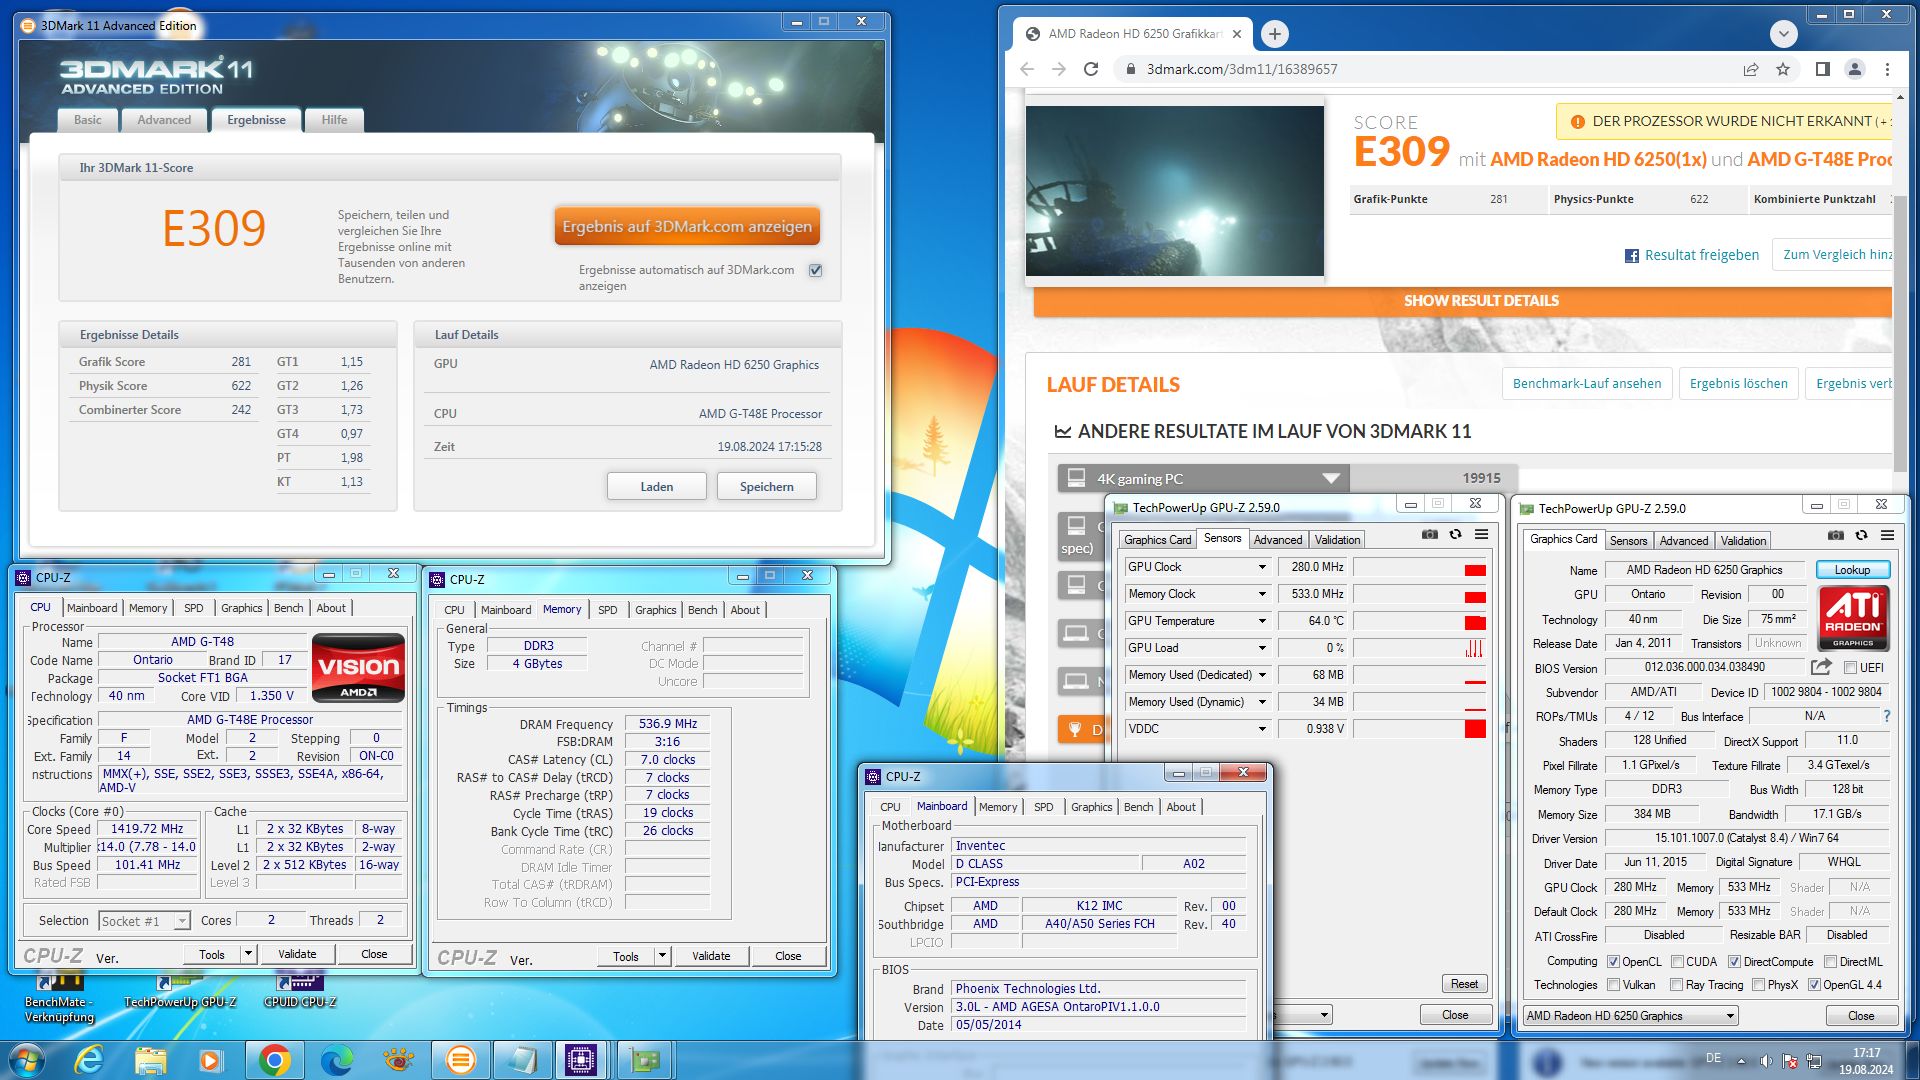
Task: Toggle the DirectCompute checkbox in GPU-Z
Action: click(1734, 962)
